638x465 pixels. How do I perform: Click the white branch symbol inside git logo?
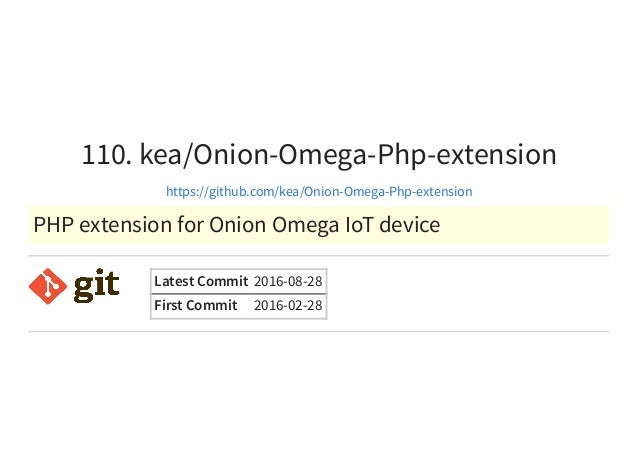[48, 286]
